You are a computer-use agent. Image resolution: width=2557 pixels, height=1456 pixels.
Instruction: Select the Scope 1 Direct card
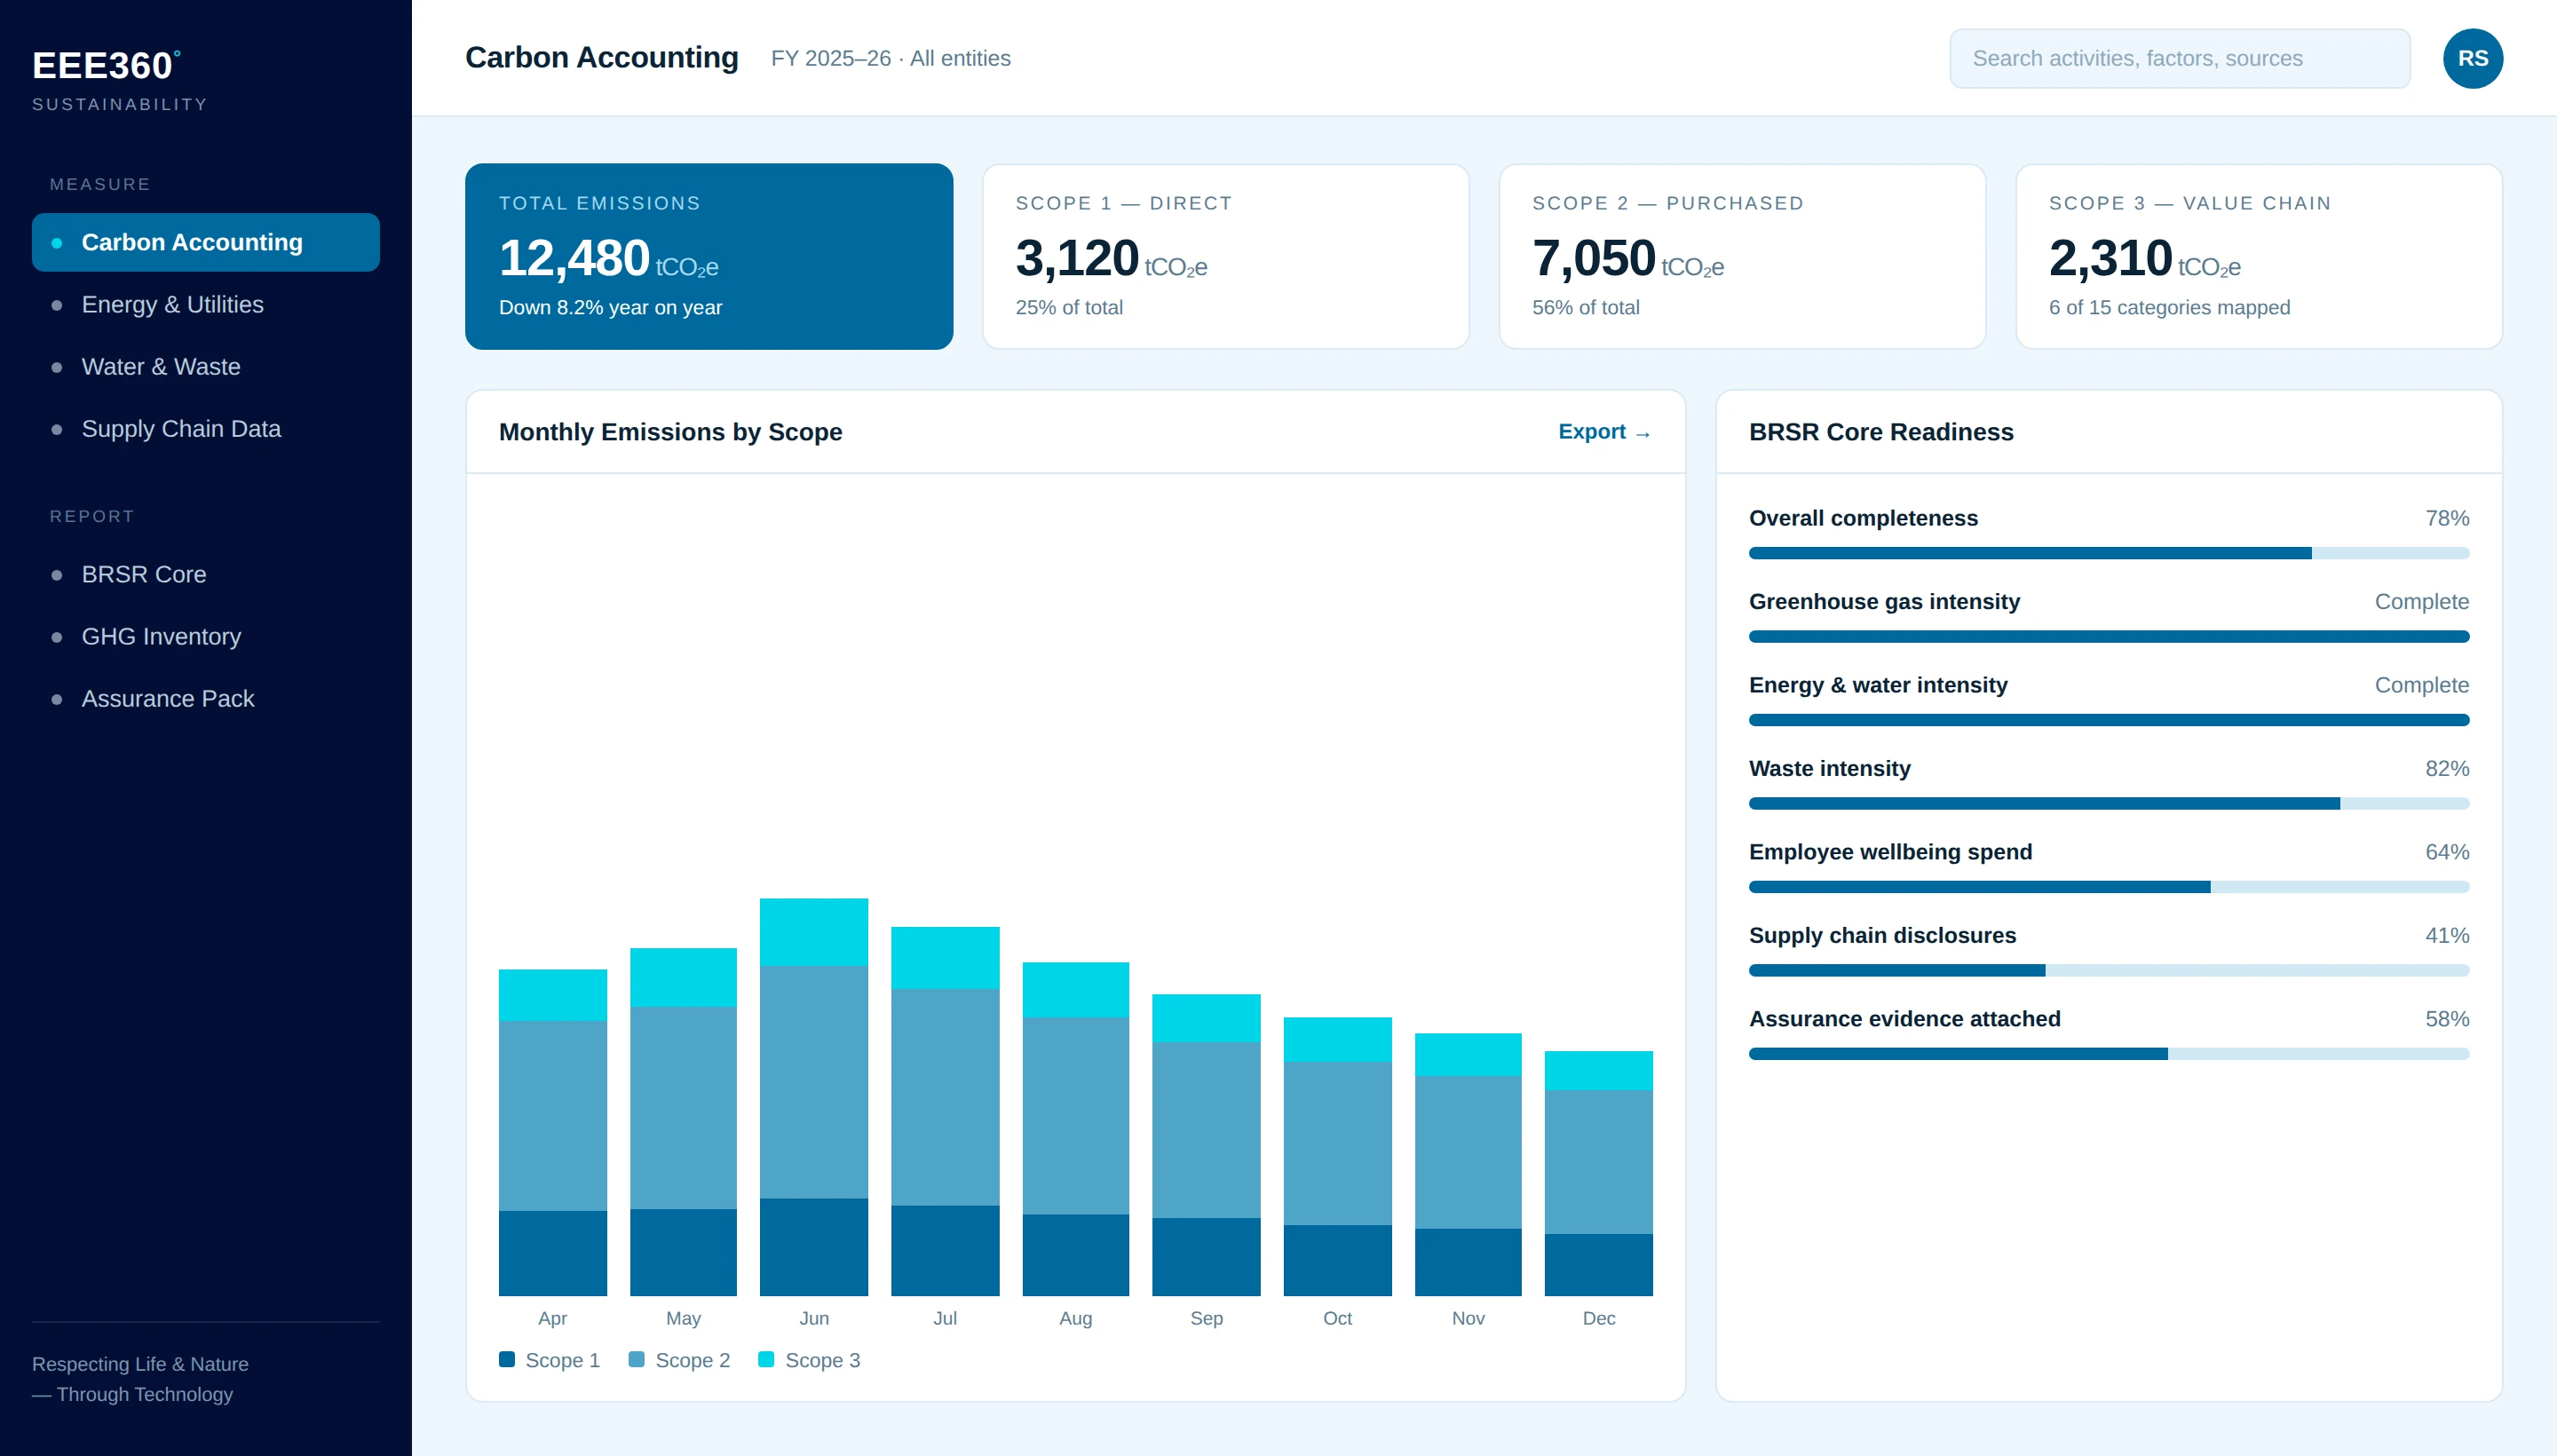pos(1225,256)
